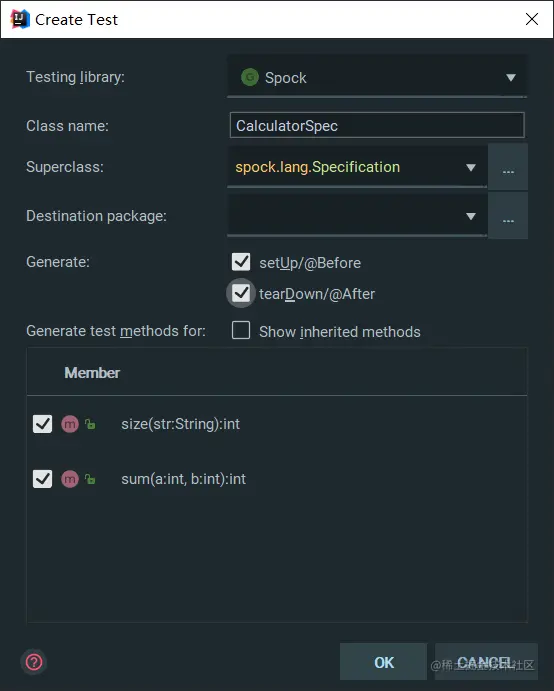Click the green Spock library icon
This screenshot has height=691, width=554.
pyautogui.click(x=250, y=78)
